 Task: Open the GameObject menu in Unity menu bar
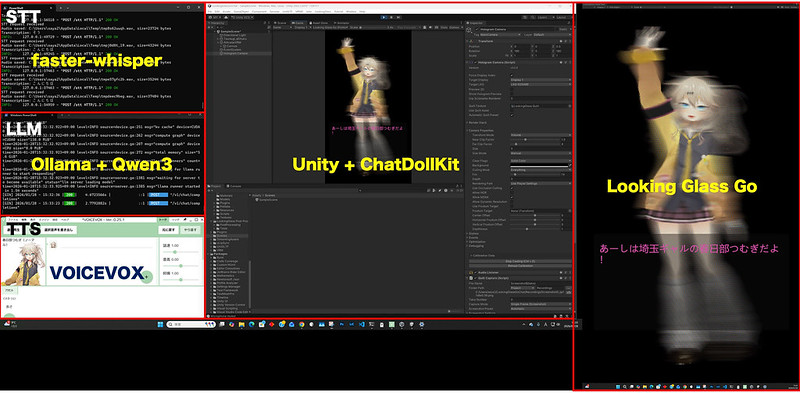pyautogui.click(x=241, y=11)
